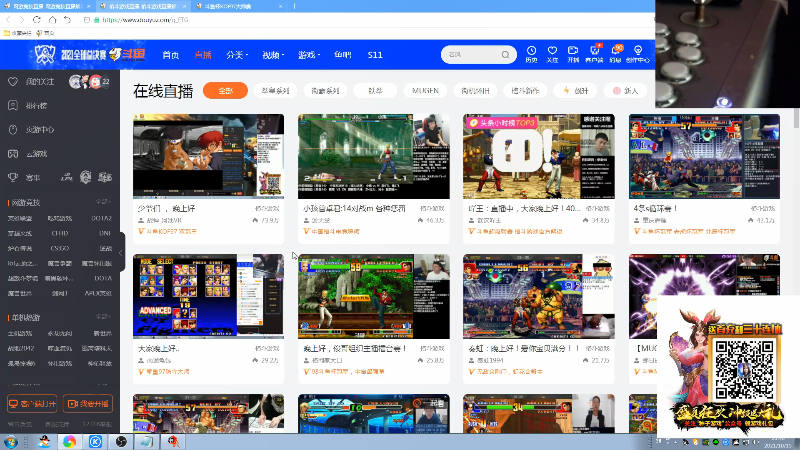Image resolution: width=800 pixels, height=450 pixels.
Task: Open stream thumbnail showing timer 56
Action: [539, 296]
